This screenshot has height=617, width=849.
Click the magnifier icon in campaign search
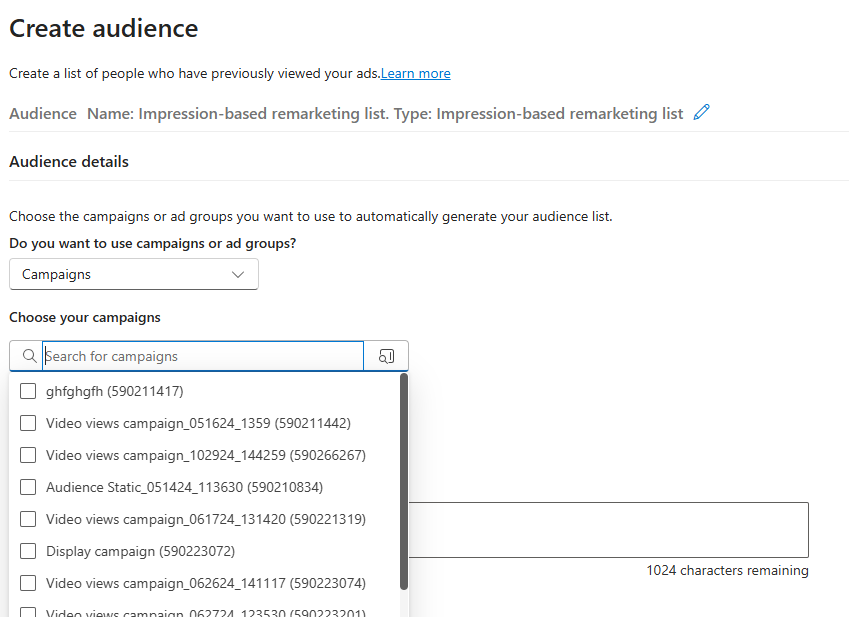click(29, 356)
